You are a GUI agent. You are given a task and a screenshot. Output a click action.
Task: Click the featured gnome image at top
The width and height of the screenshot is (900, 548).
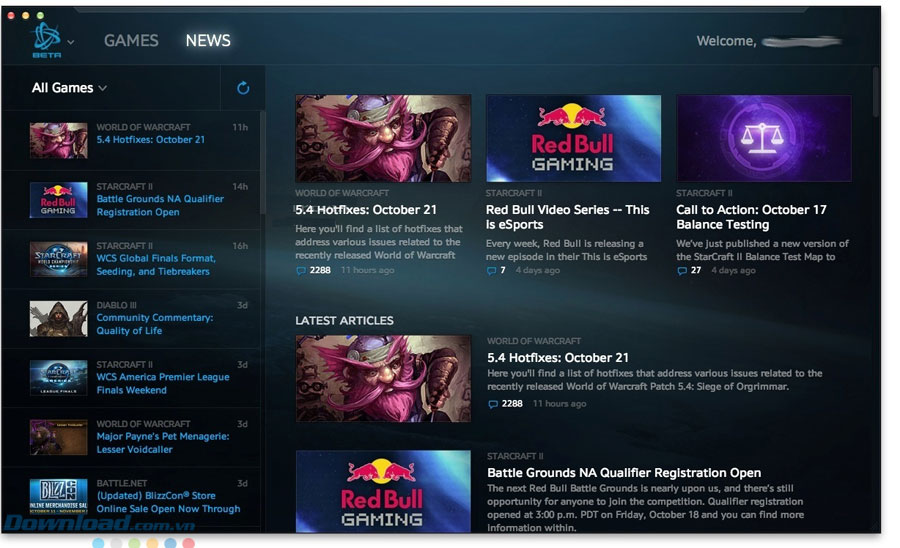point(383,138)
